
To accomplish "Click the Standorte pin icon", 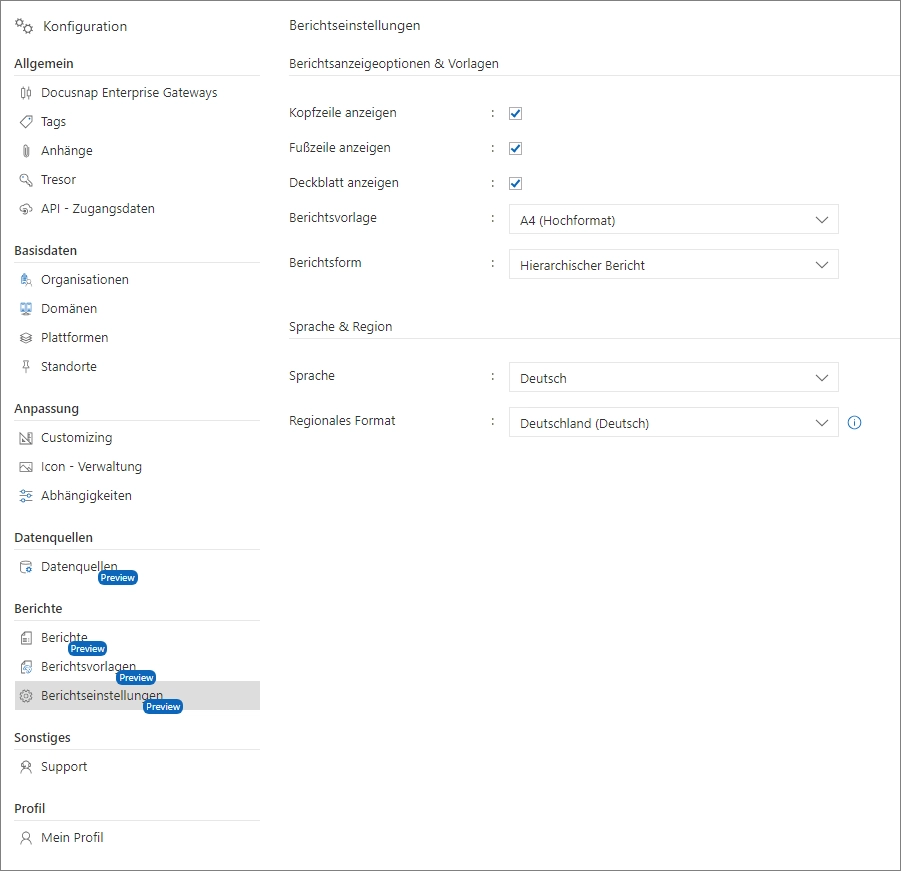I will pyautogui.click(x=26, y=367).
